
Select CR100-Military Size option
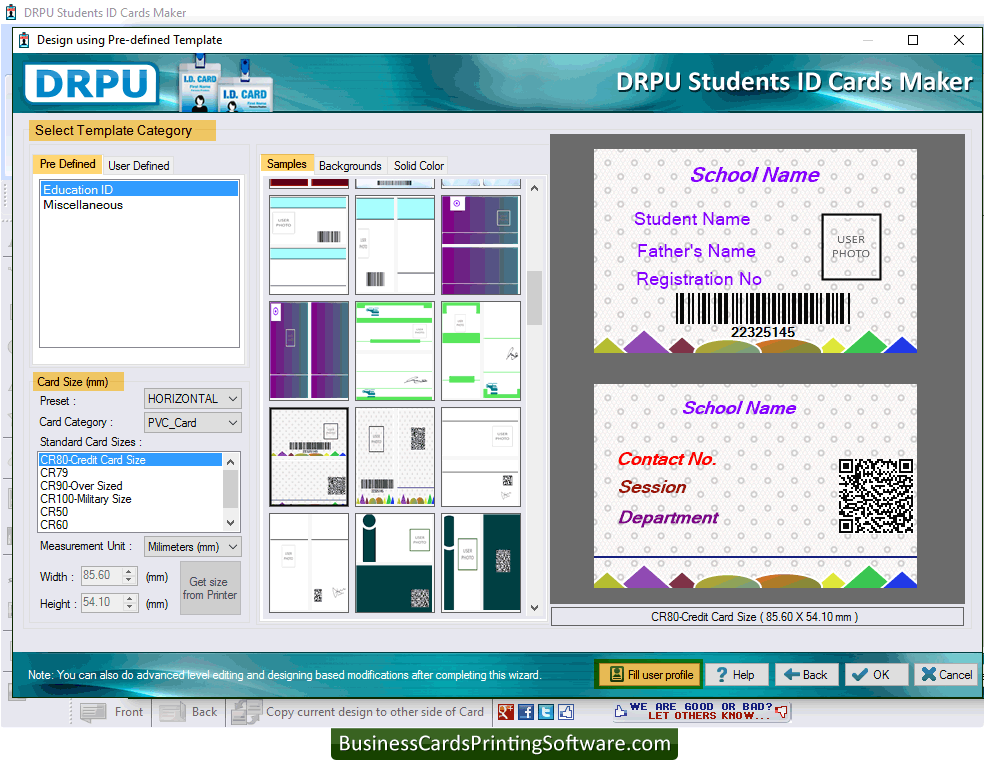pyautogui.click(x=130, y=499)
